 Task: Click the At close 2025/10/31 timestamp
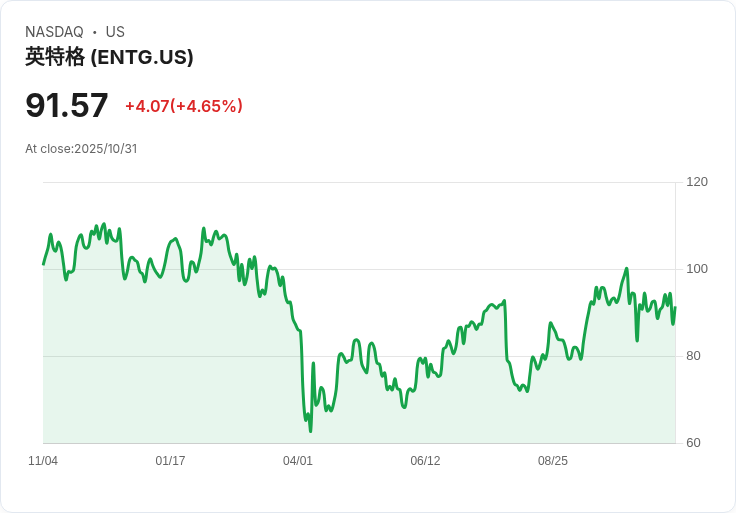pyautogui.click(x=81, y=149)
